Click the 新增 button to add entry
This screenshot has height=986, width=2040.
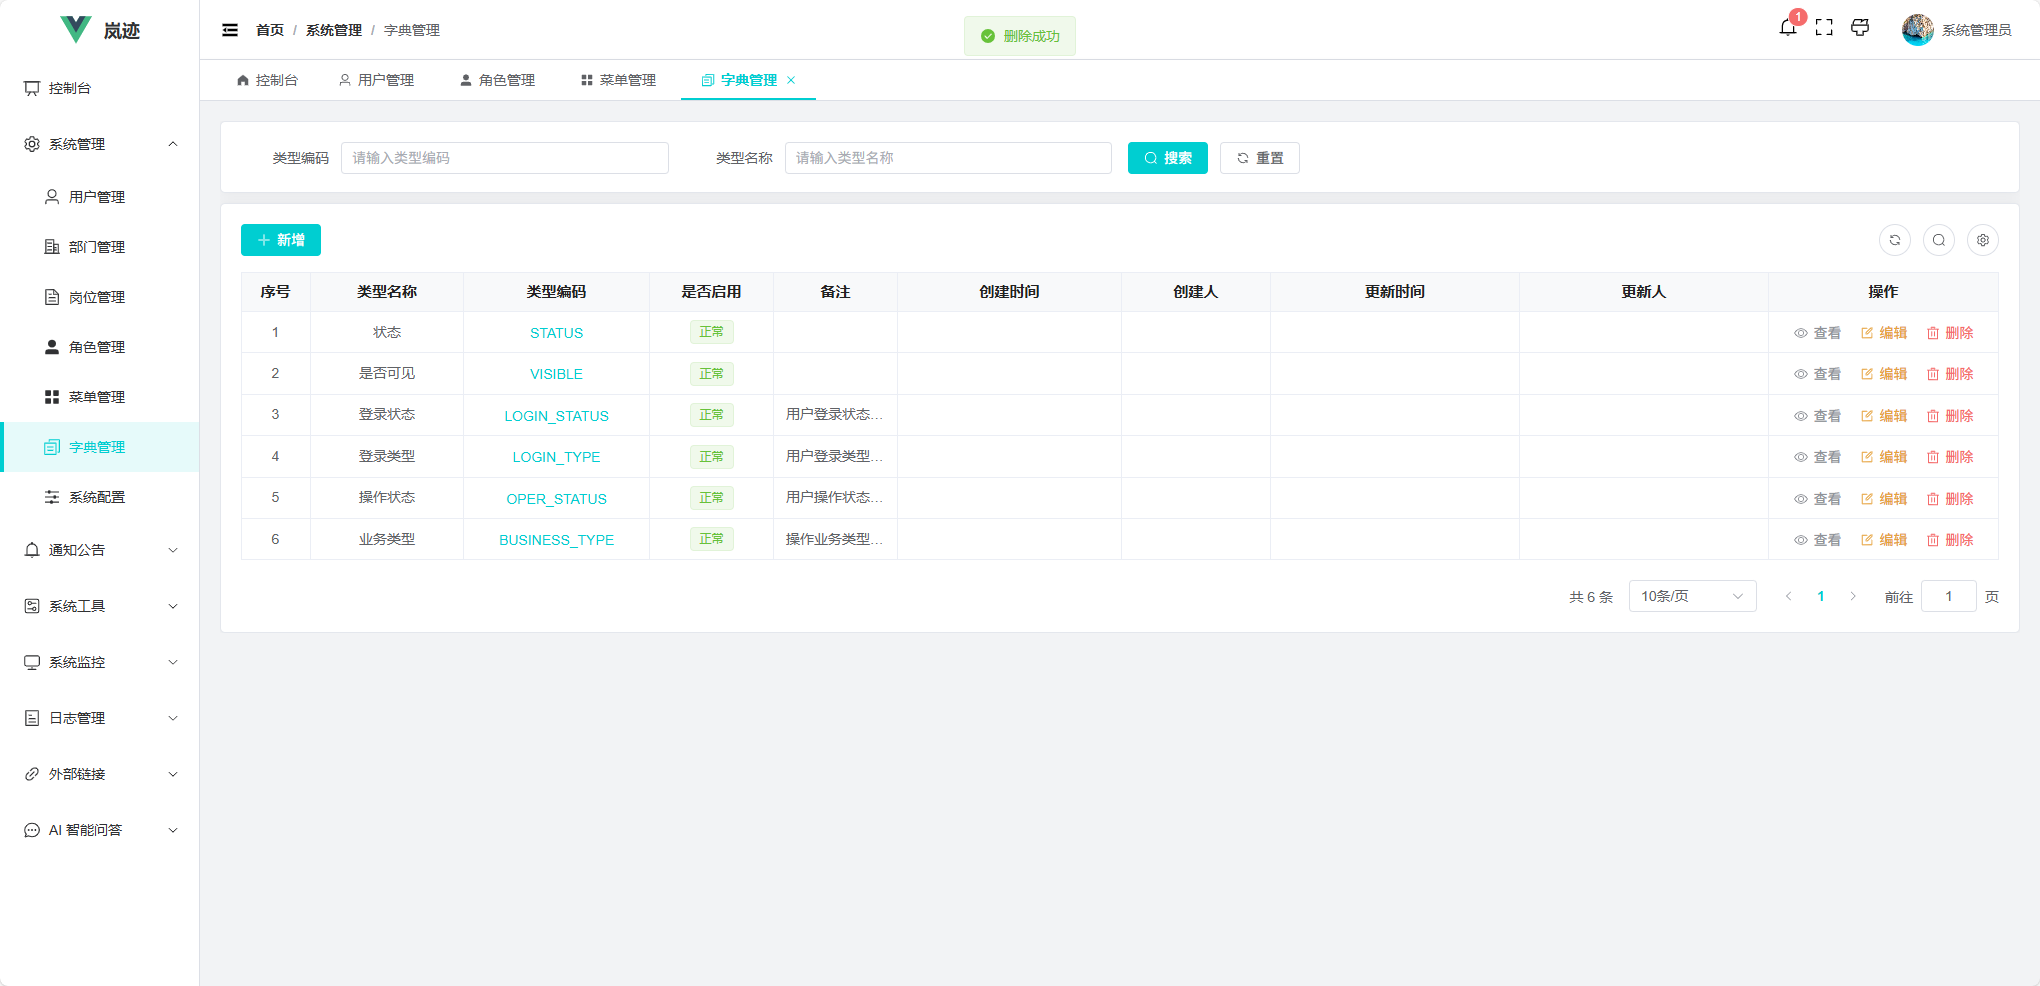click(x=280, y=240)
